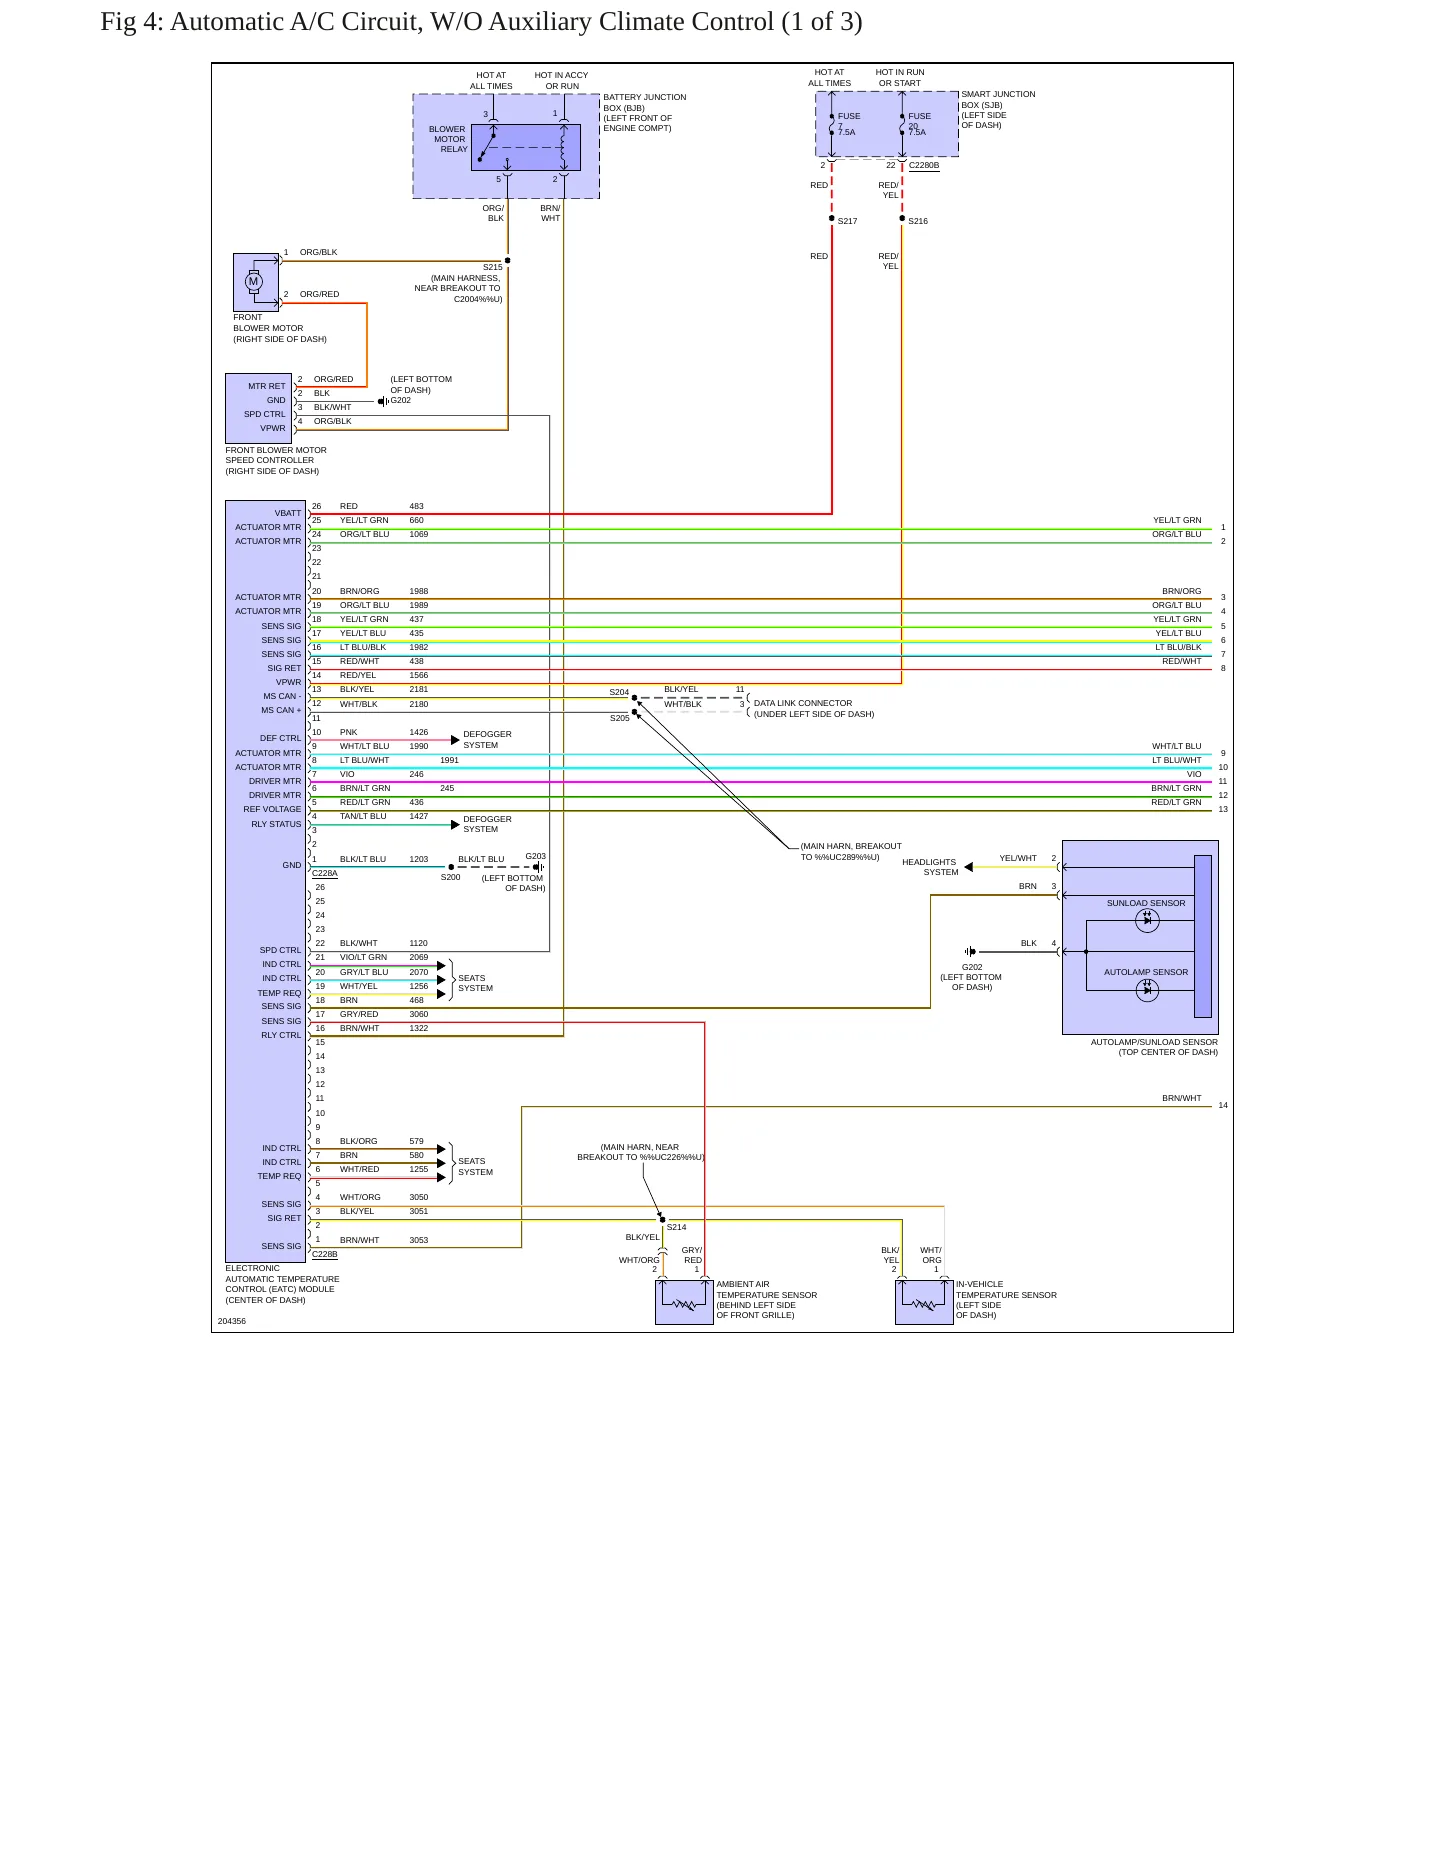This screenshot has width=1445, height=1870.
Task: Click connector label C2280B
Action: (x=924, y=165)
